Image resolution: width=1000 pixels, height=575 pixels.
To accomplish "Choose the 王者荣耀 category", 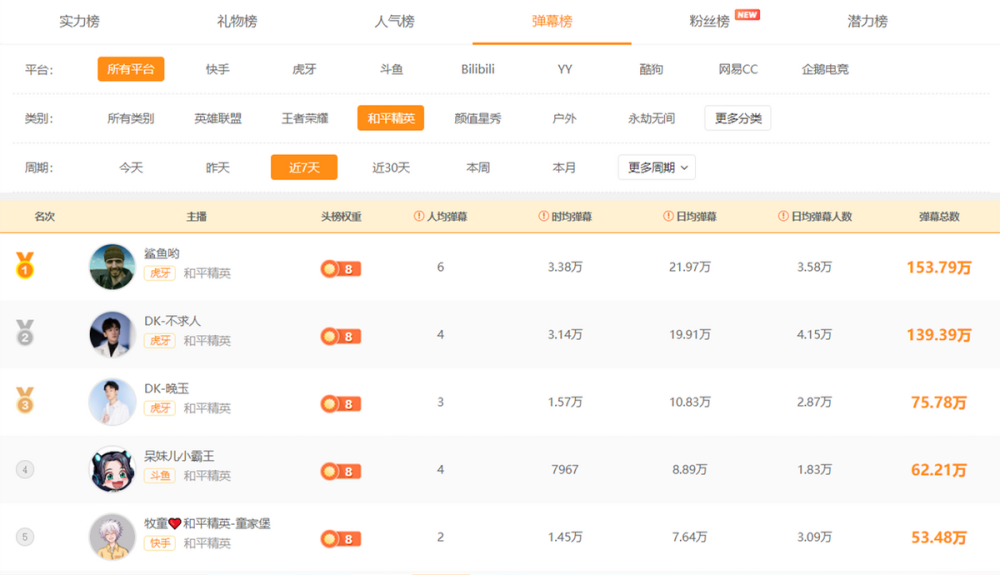I will [x=304, y=118].
